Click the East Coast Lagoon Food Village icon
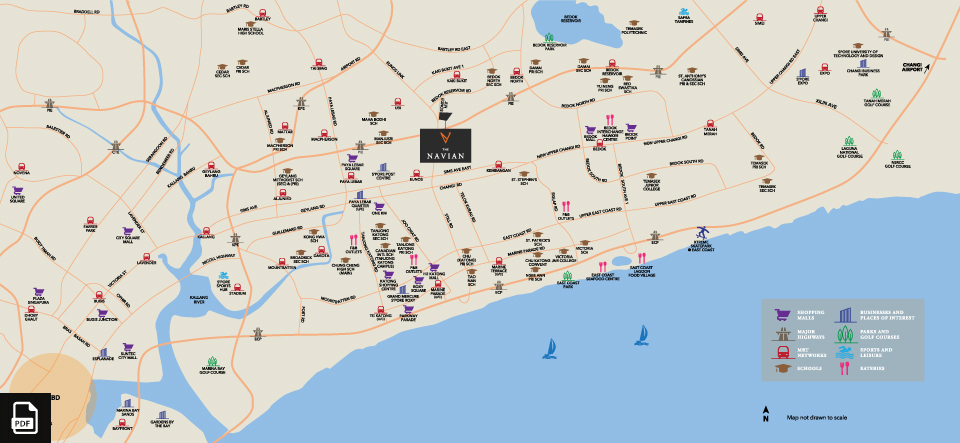960x443 pixels. coord(641,259)
